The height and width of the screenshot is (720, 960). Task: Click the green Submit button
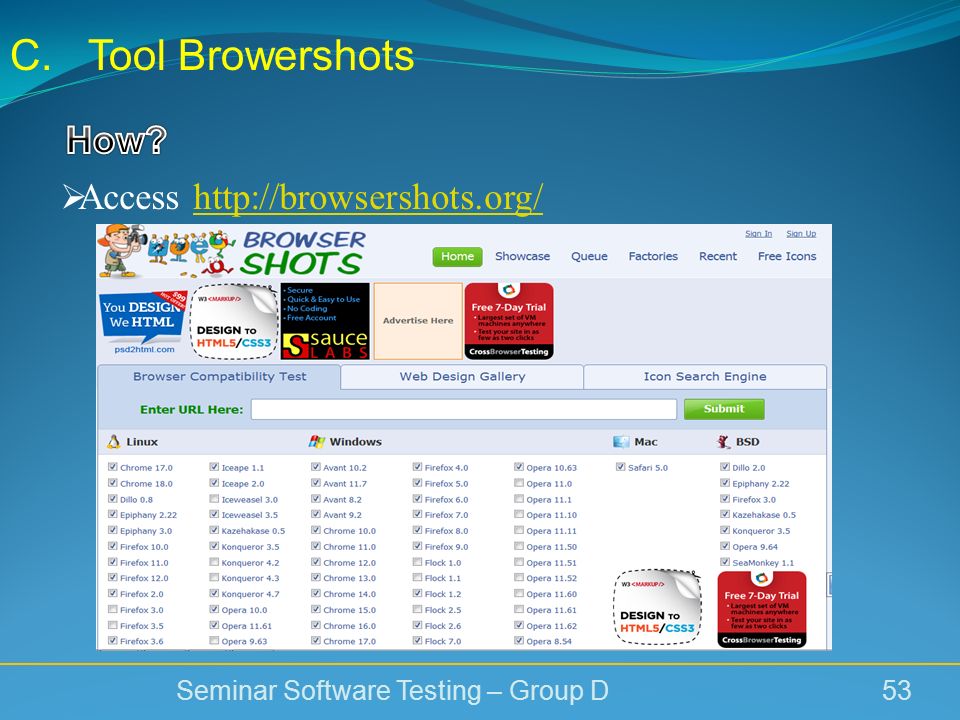pyautogui.click(x=724, y=409)
